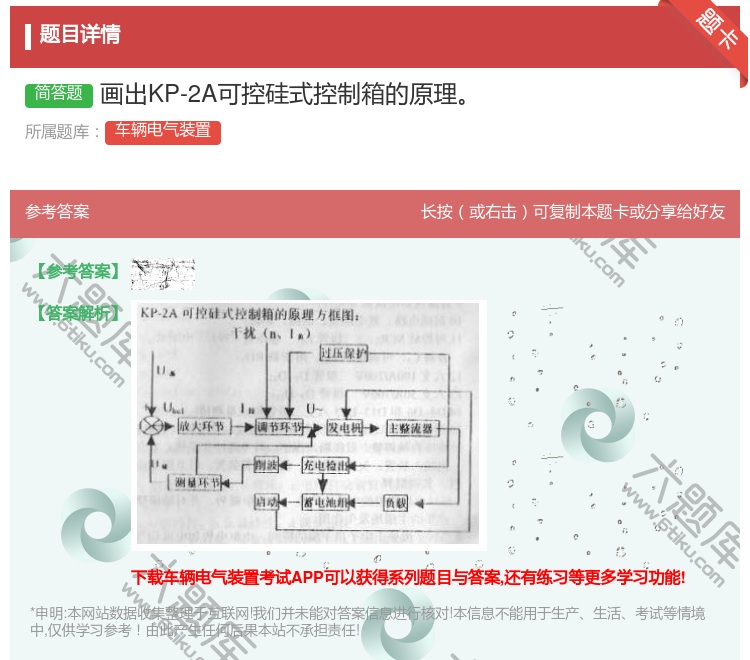Select the question title 画出KP-2A可控硅式控制箱的原理

tap(285, 94)
